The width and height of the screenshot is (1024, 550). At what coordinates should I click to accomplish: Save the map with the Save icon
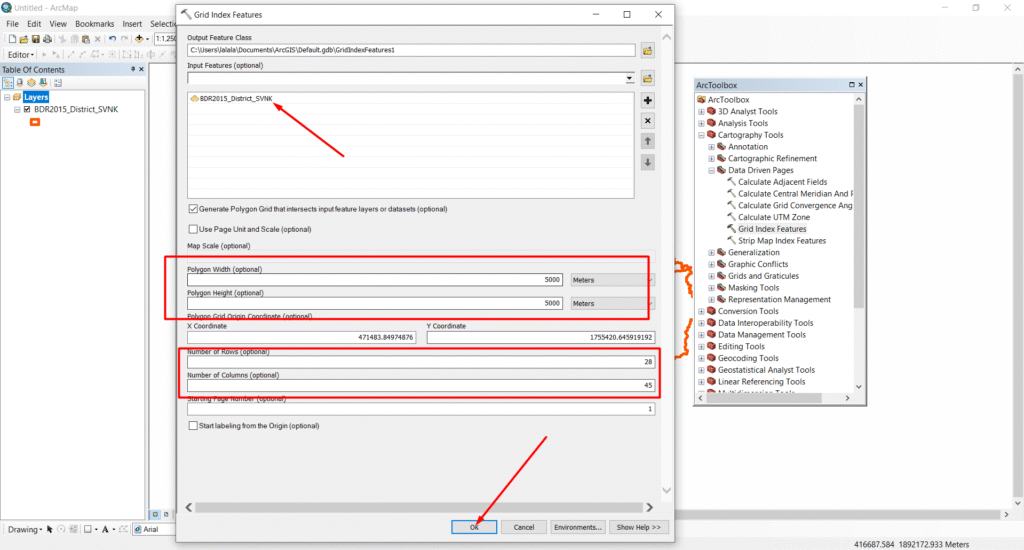(x=35, y=39)
